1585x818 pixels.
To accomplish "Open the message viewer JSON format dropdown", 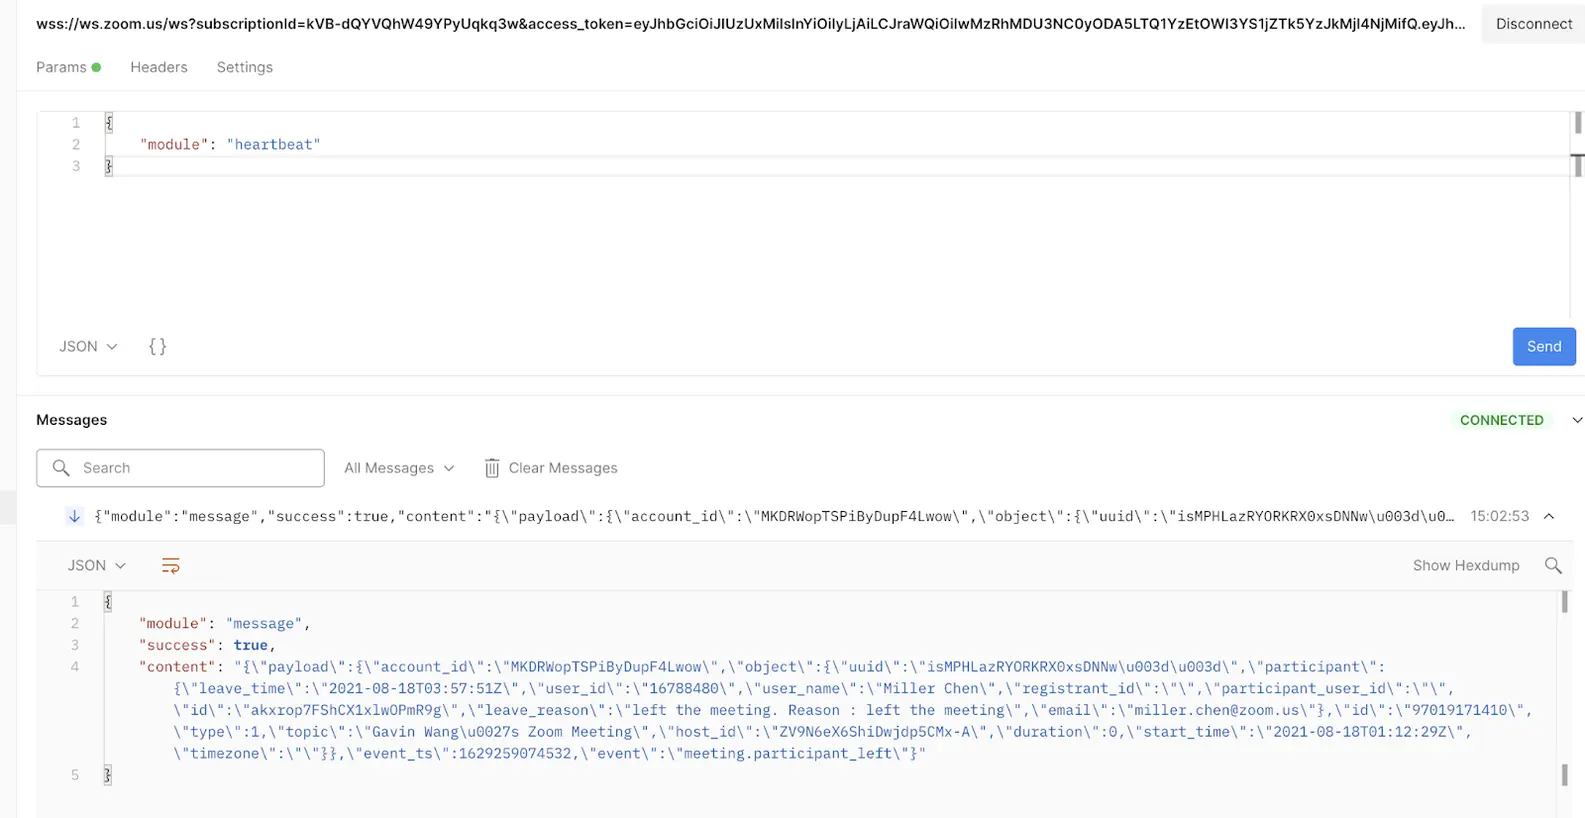I will [x=96, y=565].
